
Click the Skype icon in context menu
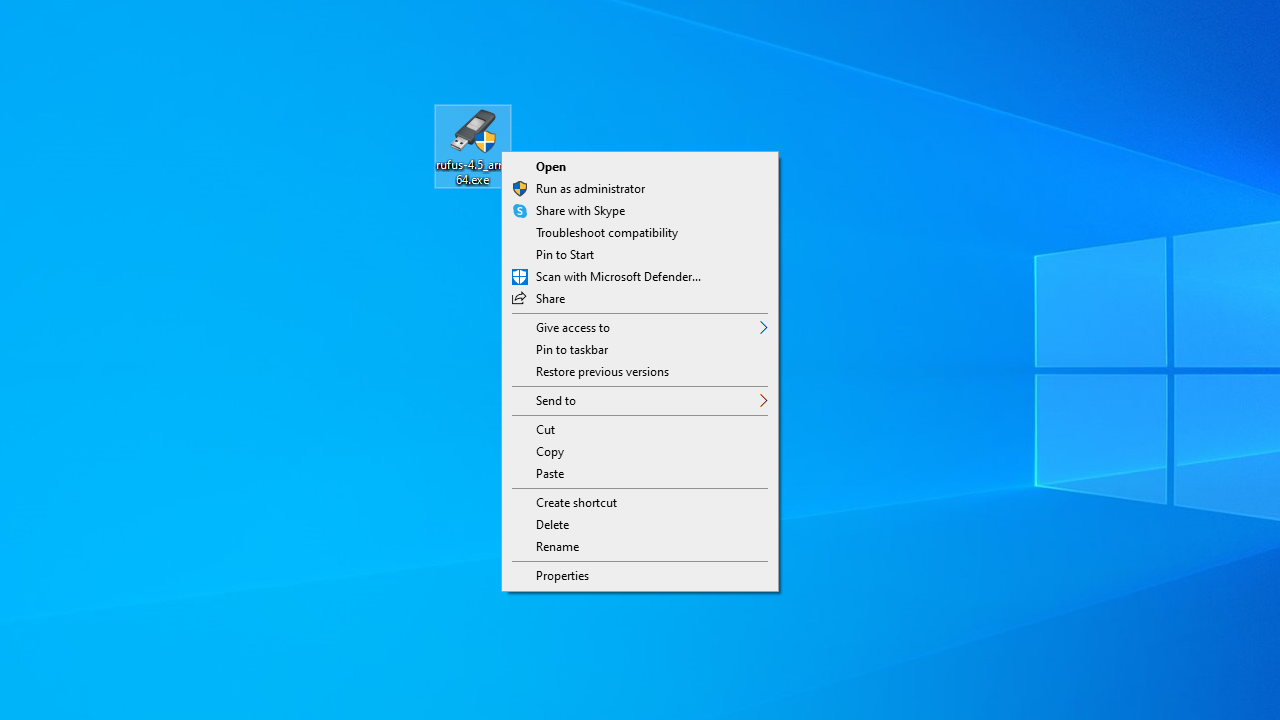520,211
